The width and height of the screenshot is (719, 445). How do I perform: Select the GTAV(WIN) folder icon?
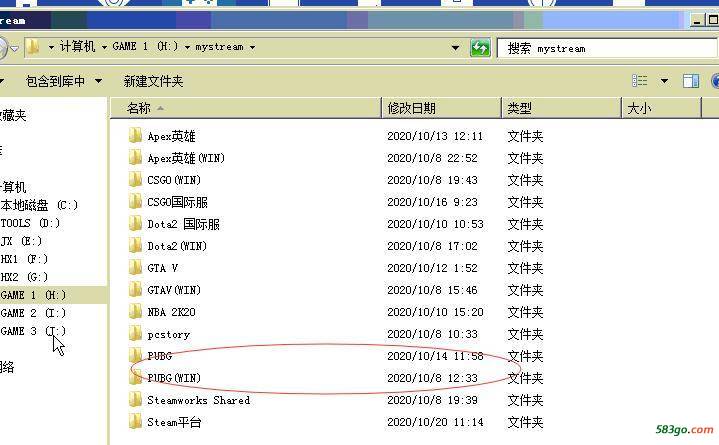[x=135, y=290]
